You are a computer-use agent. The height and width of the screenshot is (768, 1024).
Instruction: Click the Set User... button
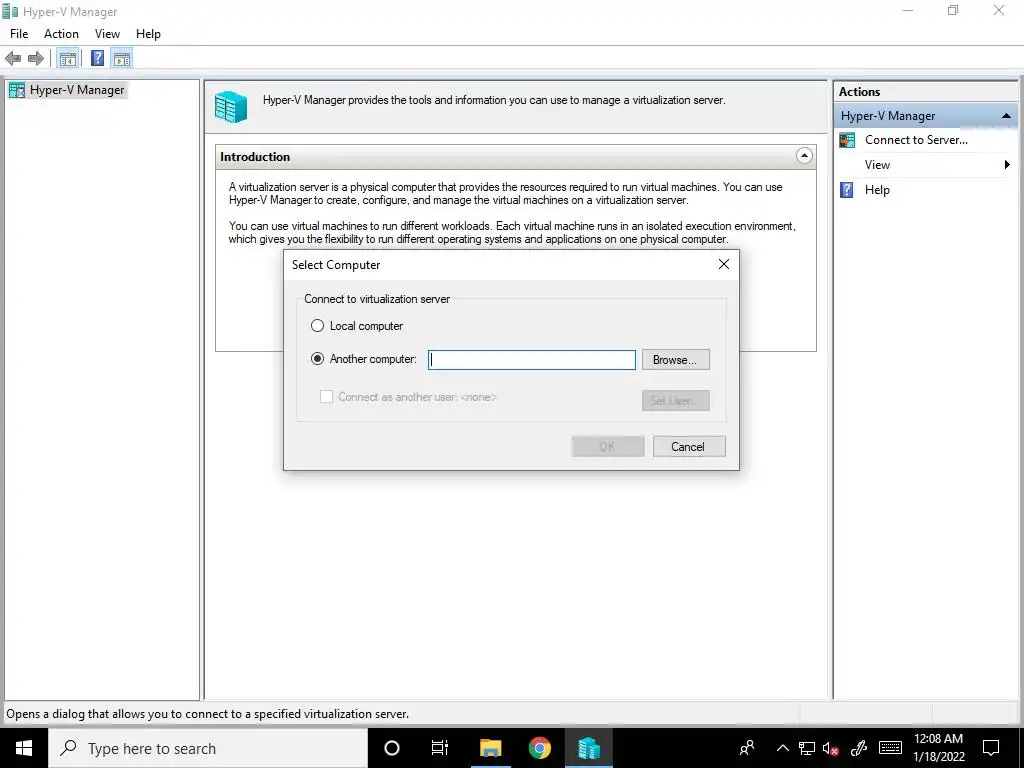675,400
